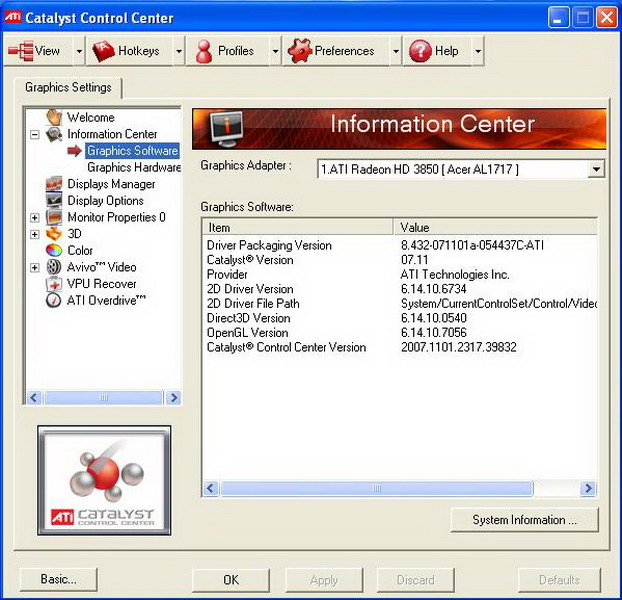Click the Information Center banner monitor icon
Viewport: 622px width, 600px height.
coord(227,128)
